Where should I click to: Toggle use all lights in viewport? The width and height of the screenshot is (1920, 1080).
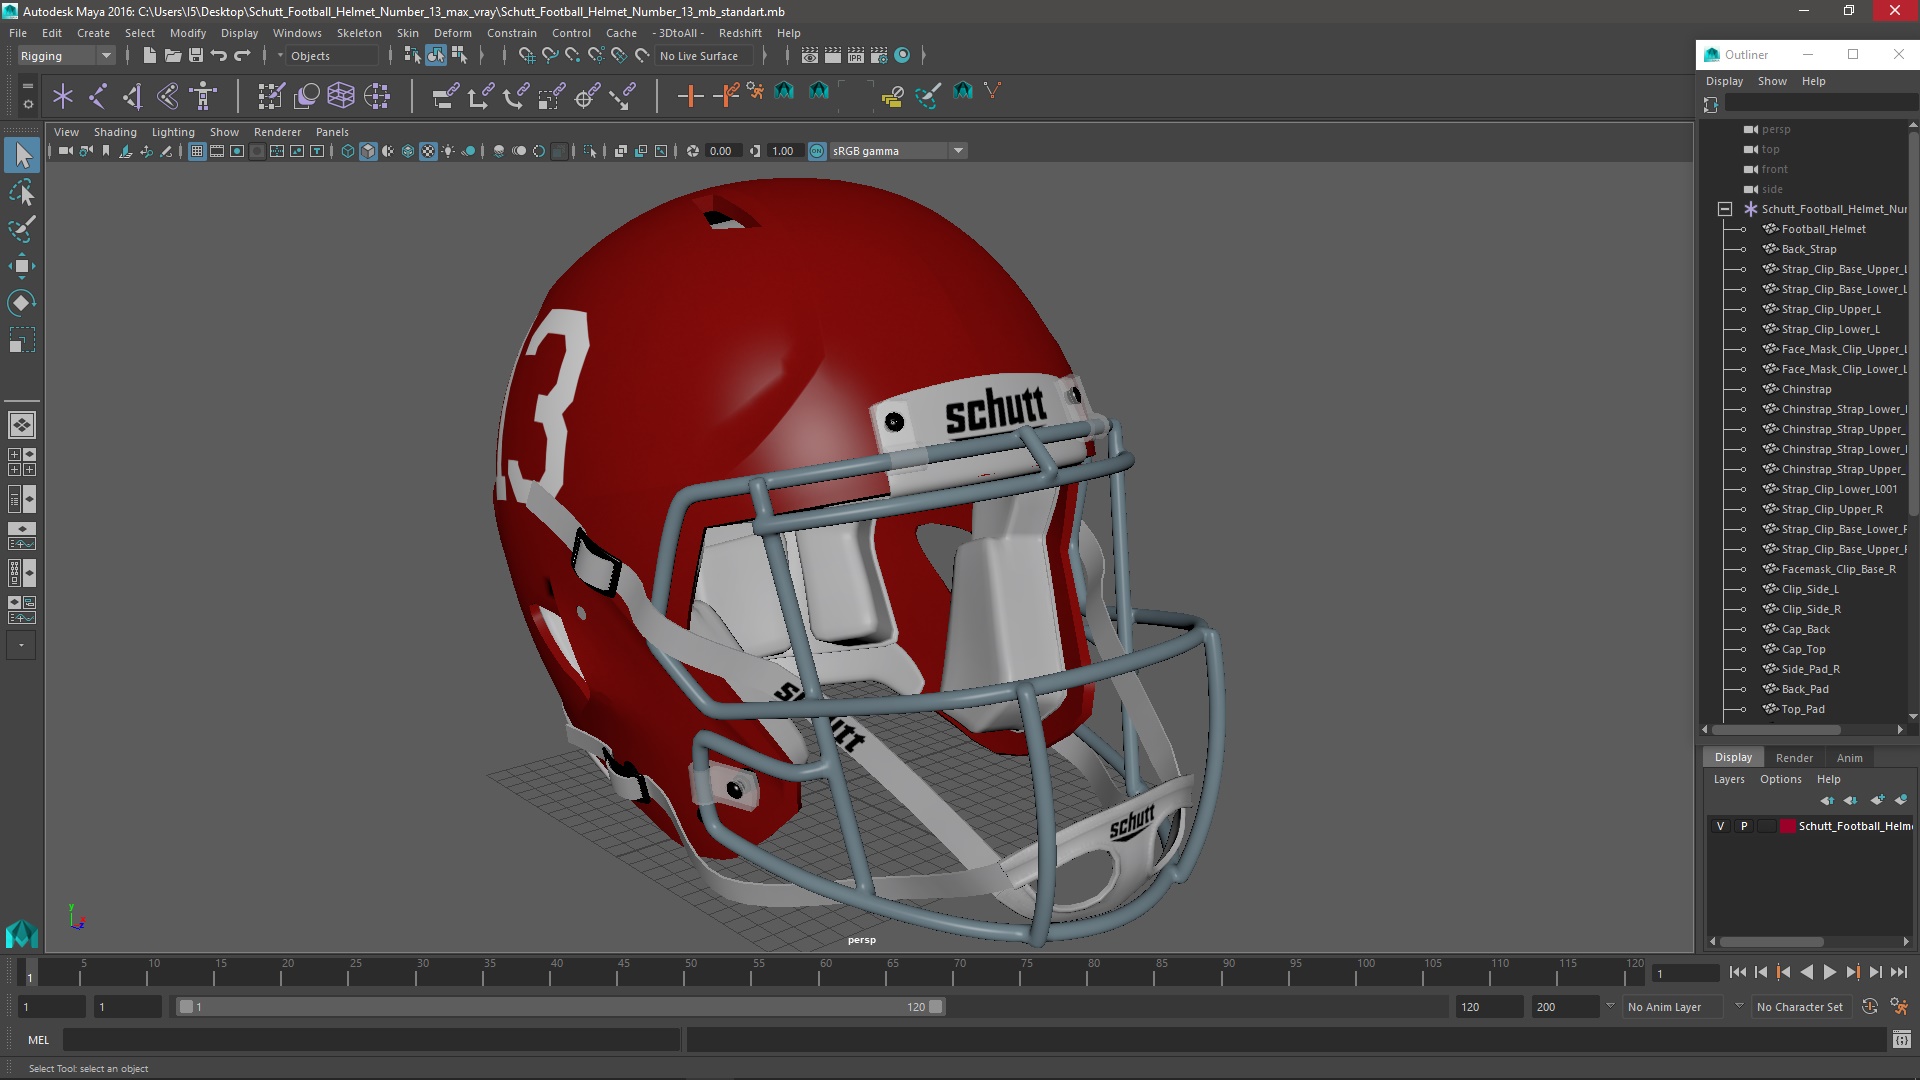448,151
